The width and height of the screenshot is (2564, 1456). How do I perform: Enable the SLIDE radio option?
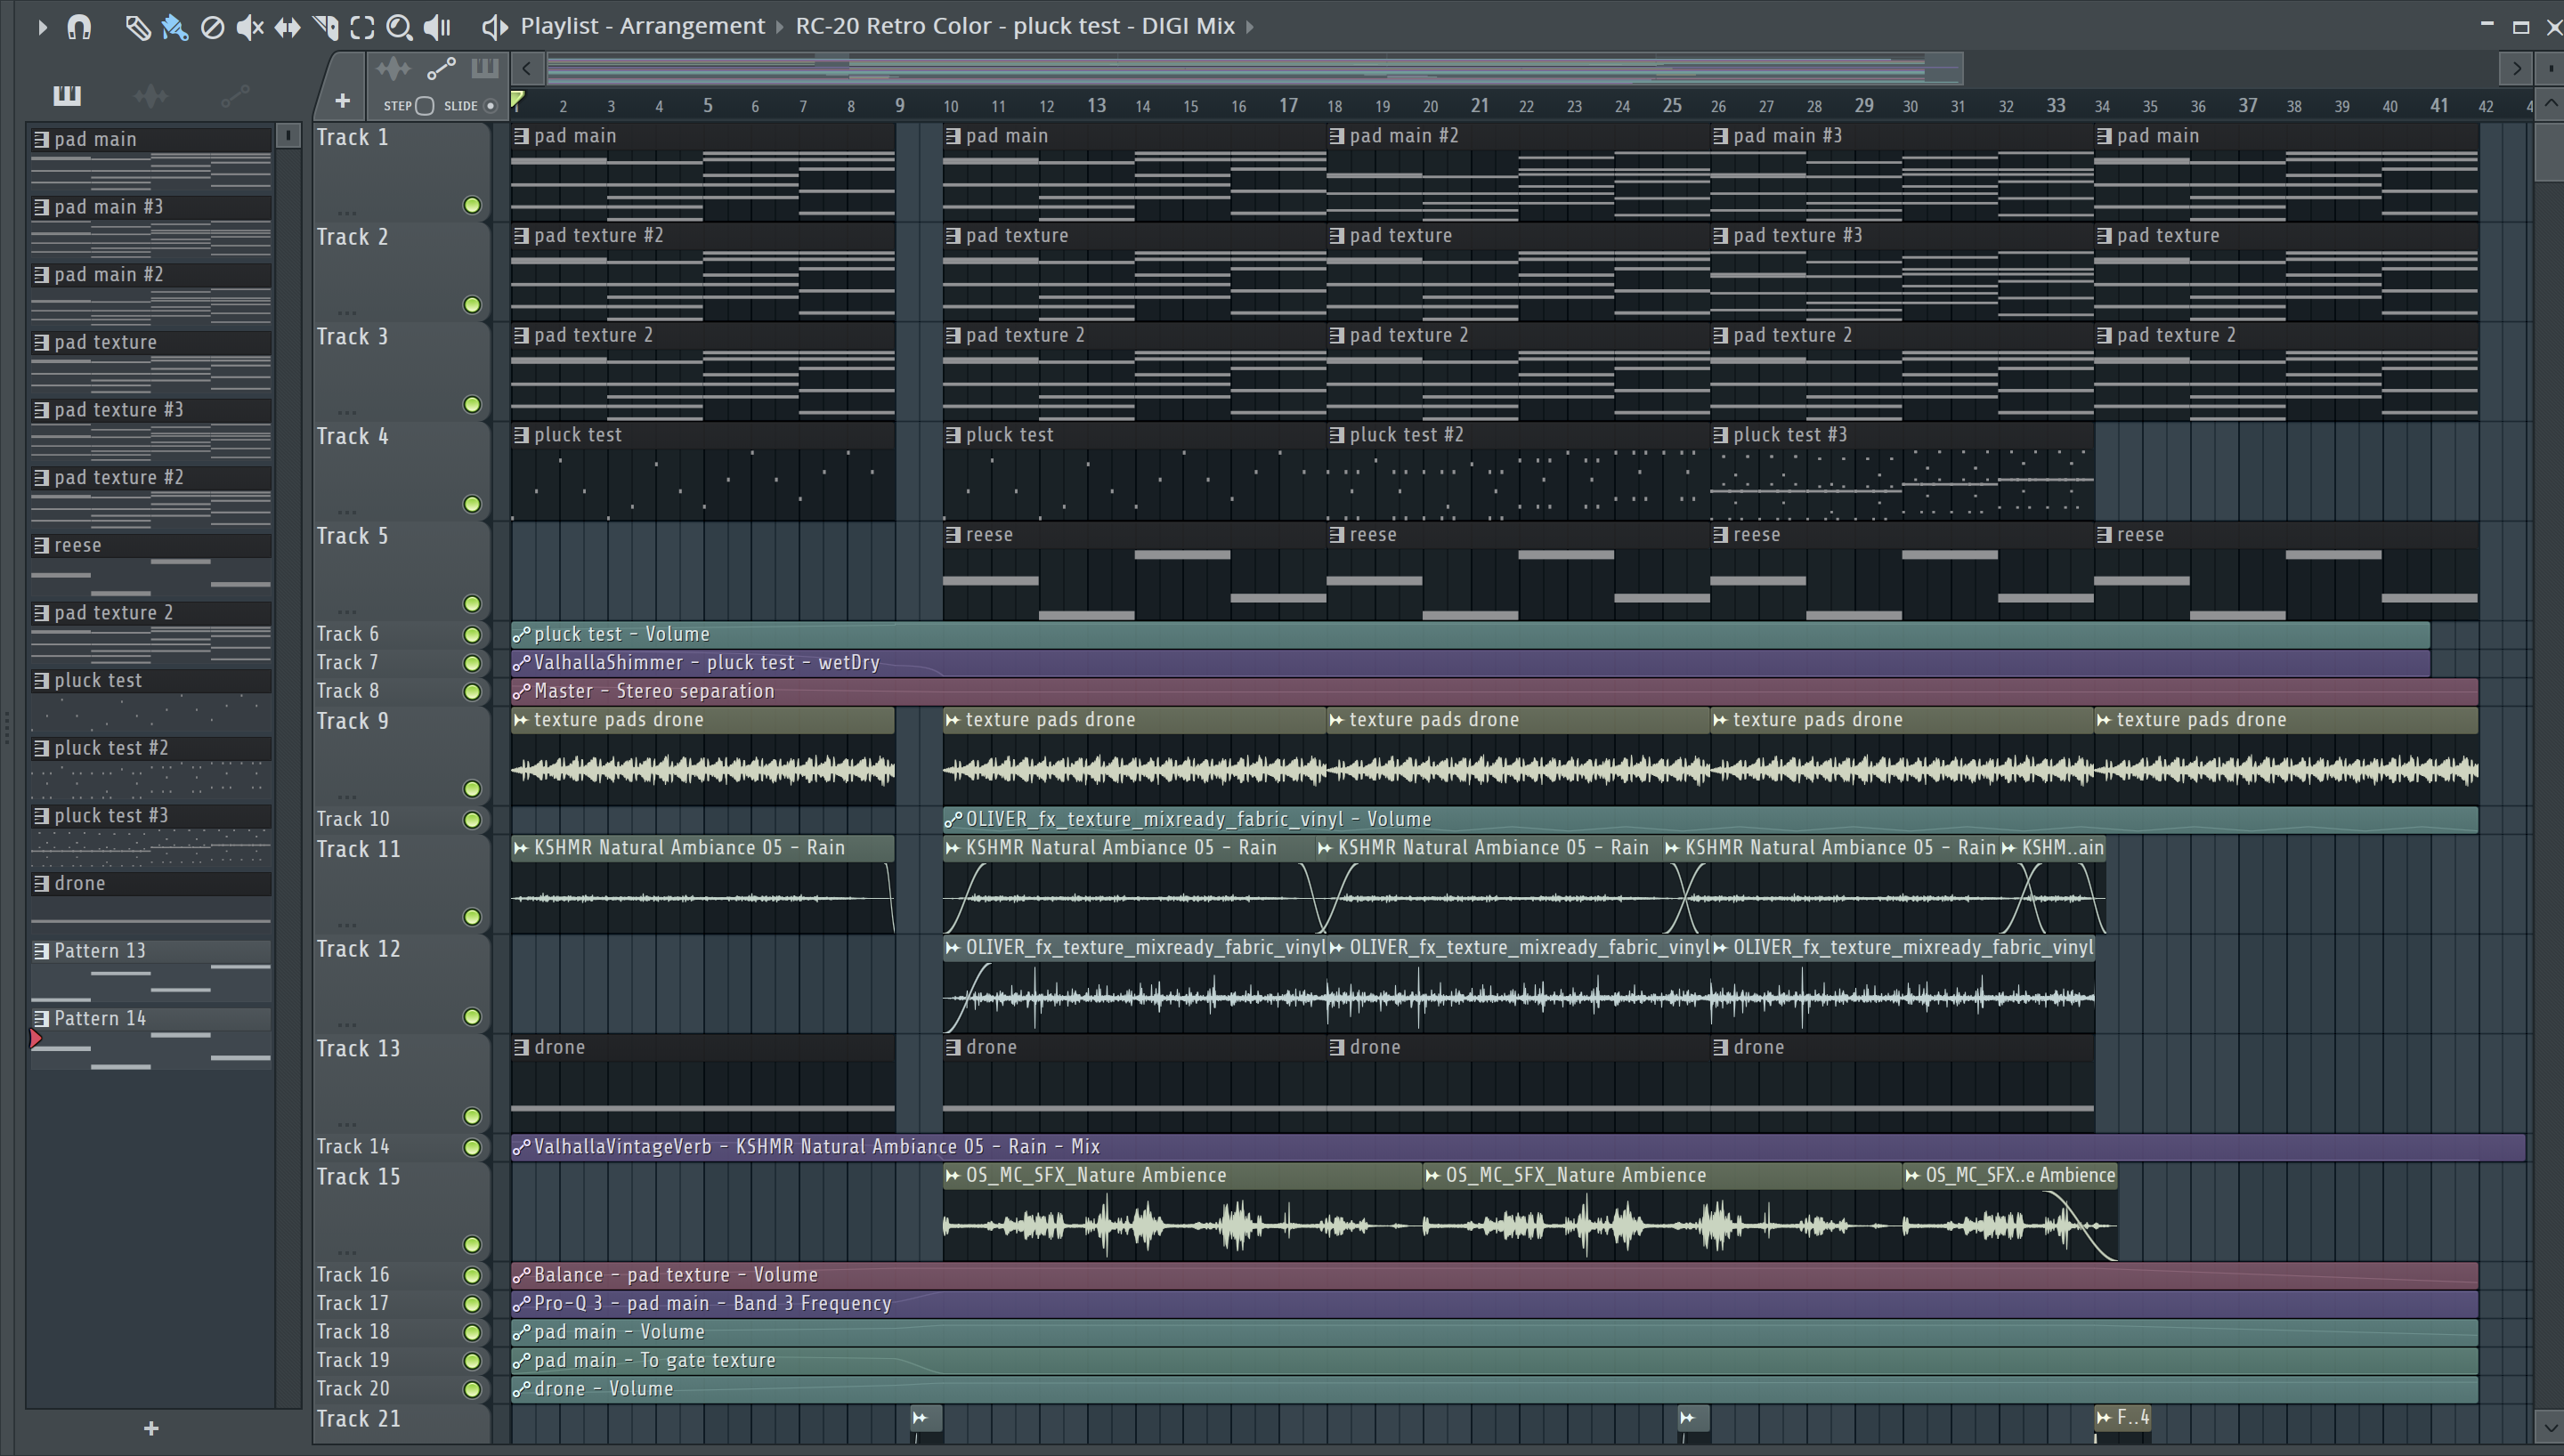490,106
